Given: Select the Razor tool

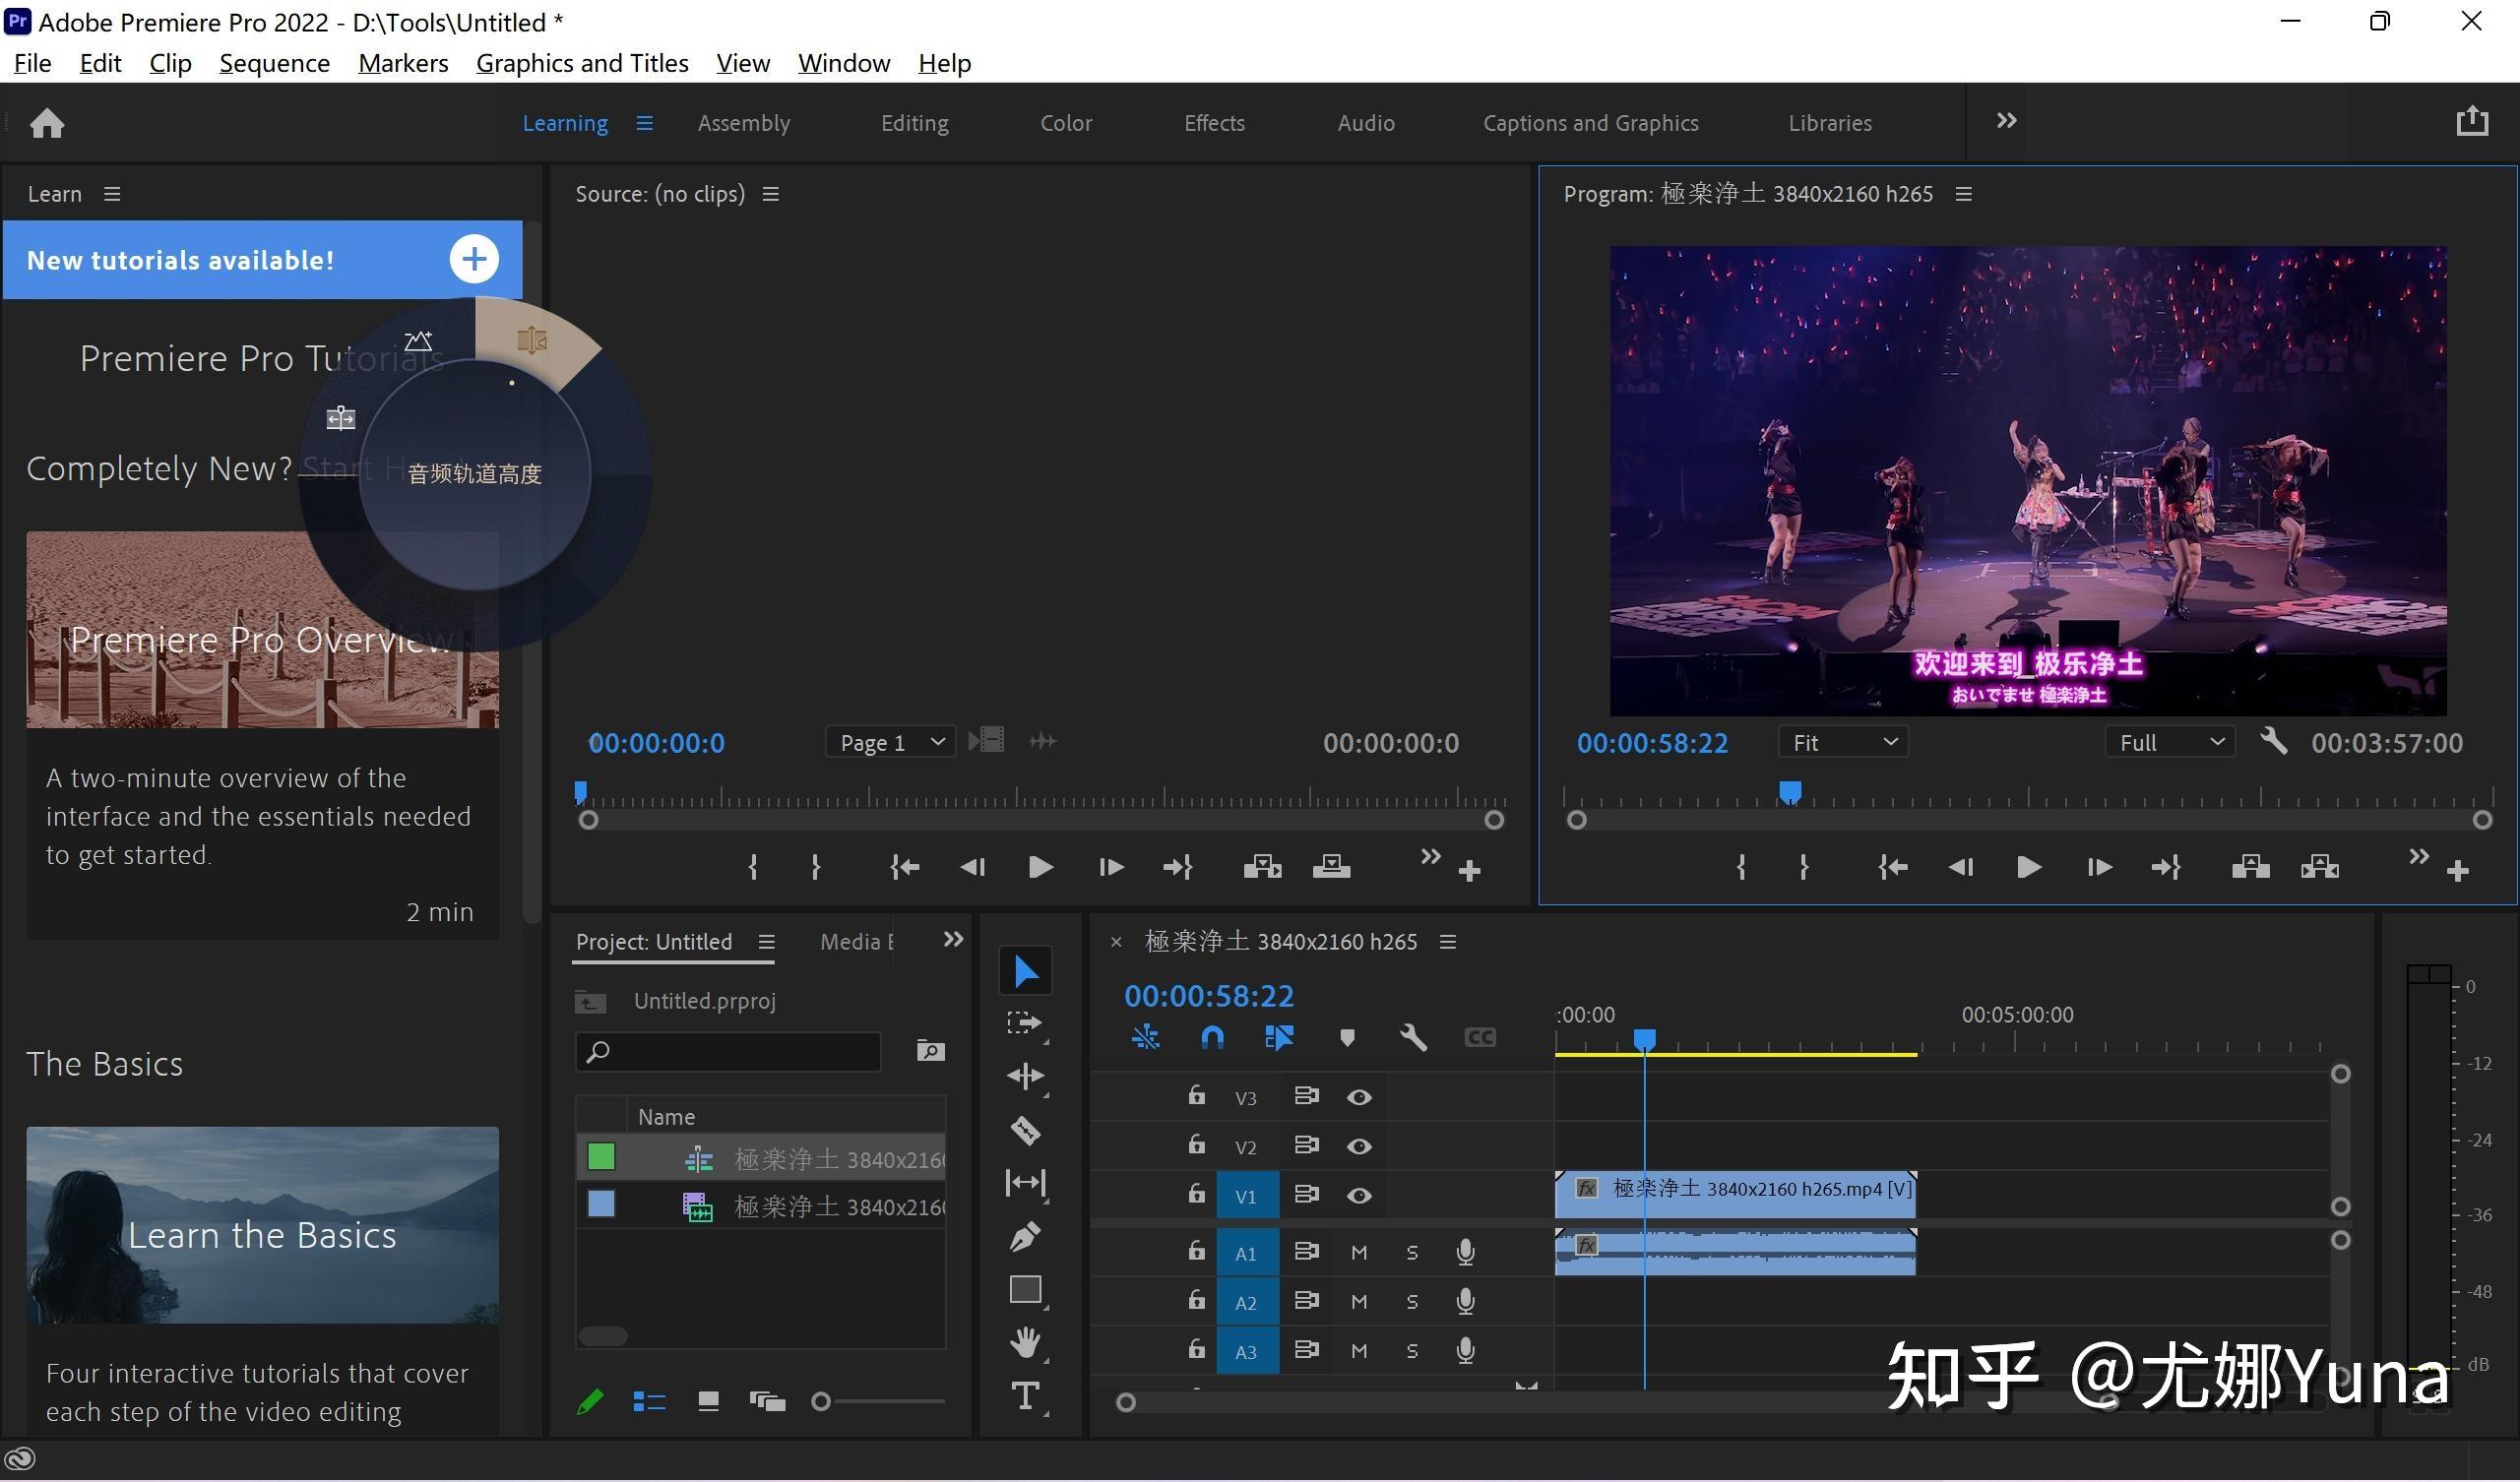Looking at the screenshot, I should [1025, 1130].
